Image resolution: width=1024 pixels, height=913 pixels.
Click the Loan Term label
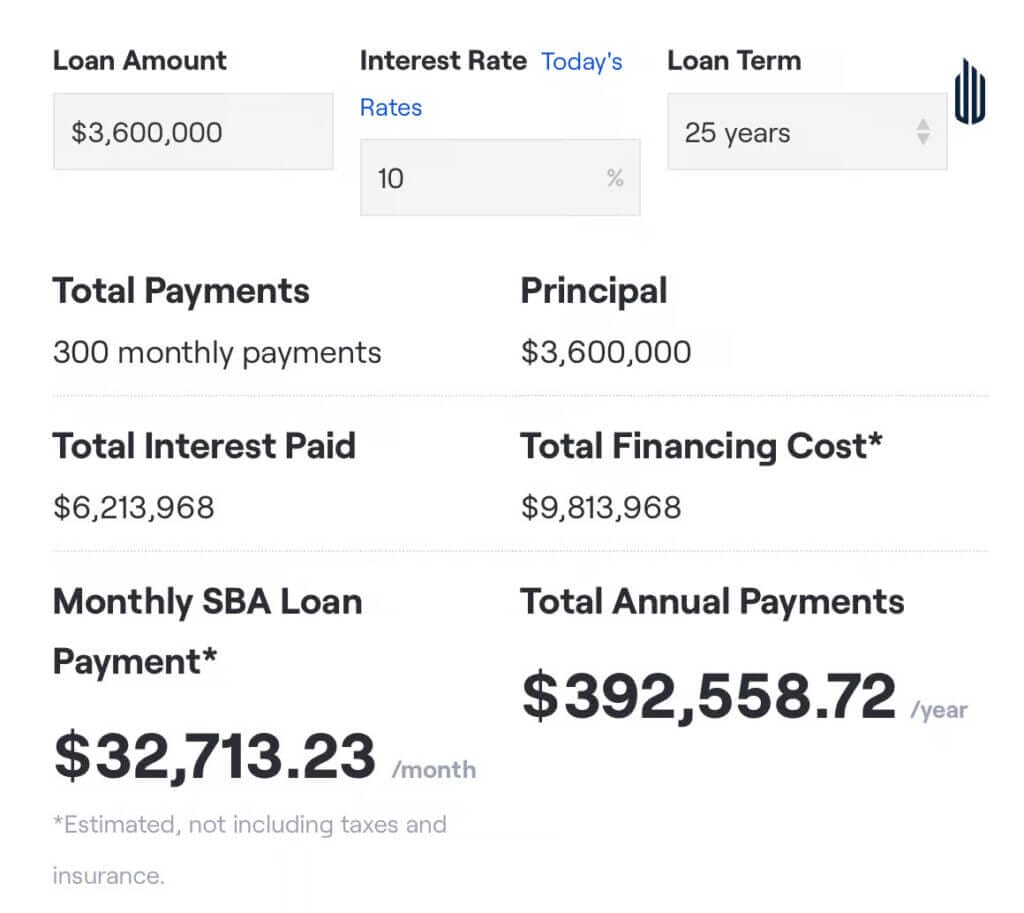coord(734,61)
